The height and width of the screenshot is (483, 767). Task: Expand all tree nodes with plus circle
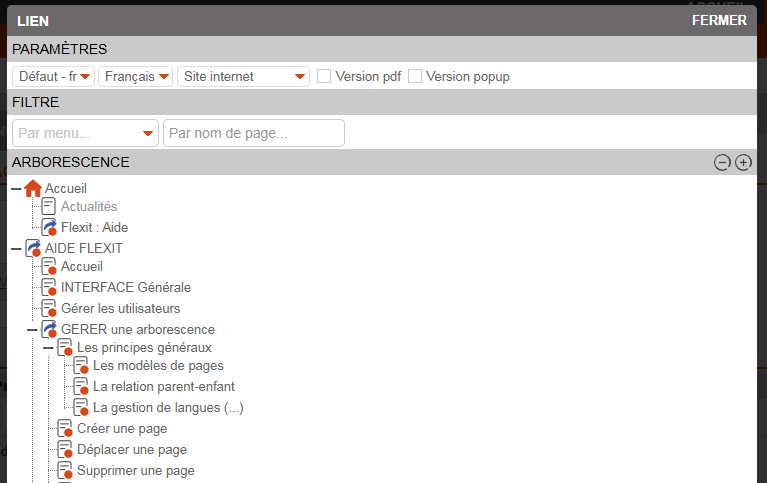click(743, 163)
